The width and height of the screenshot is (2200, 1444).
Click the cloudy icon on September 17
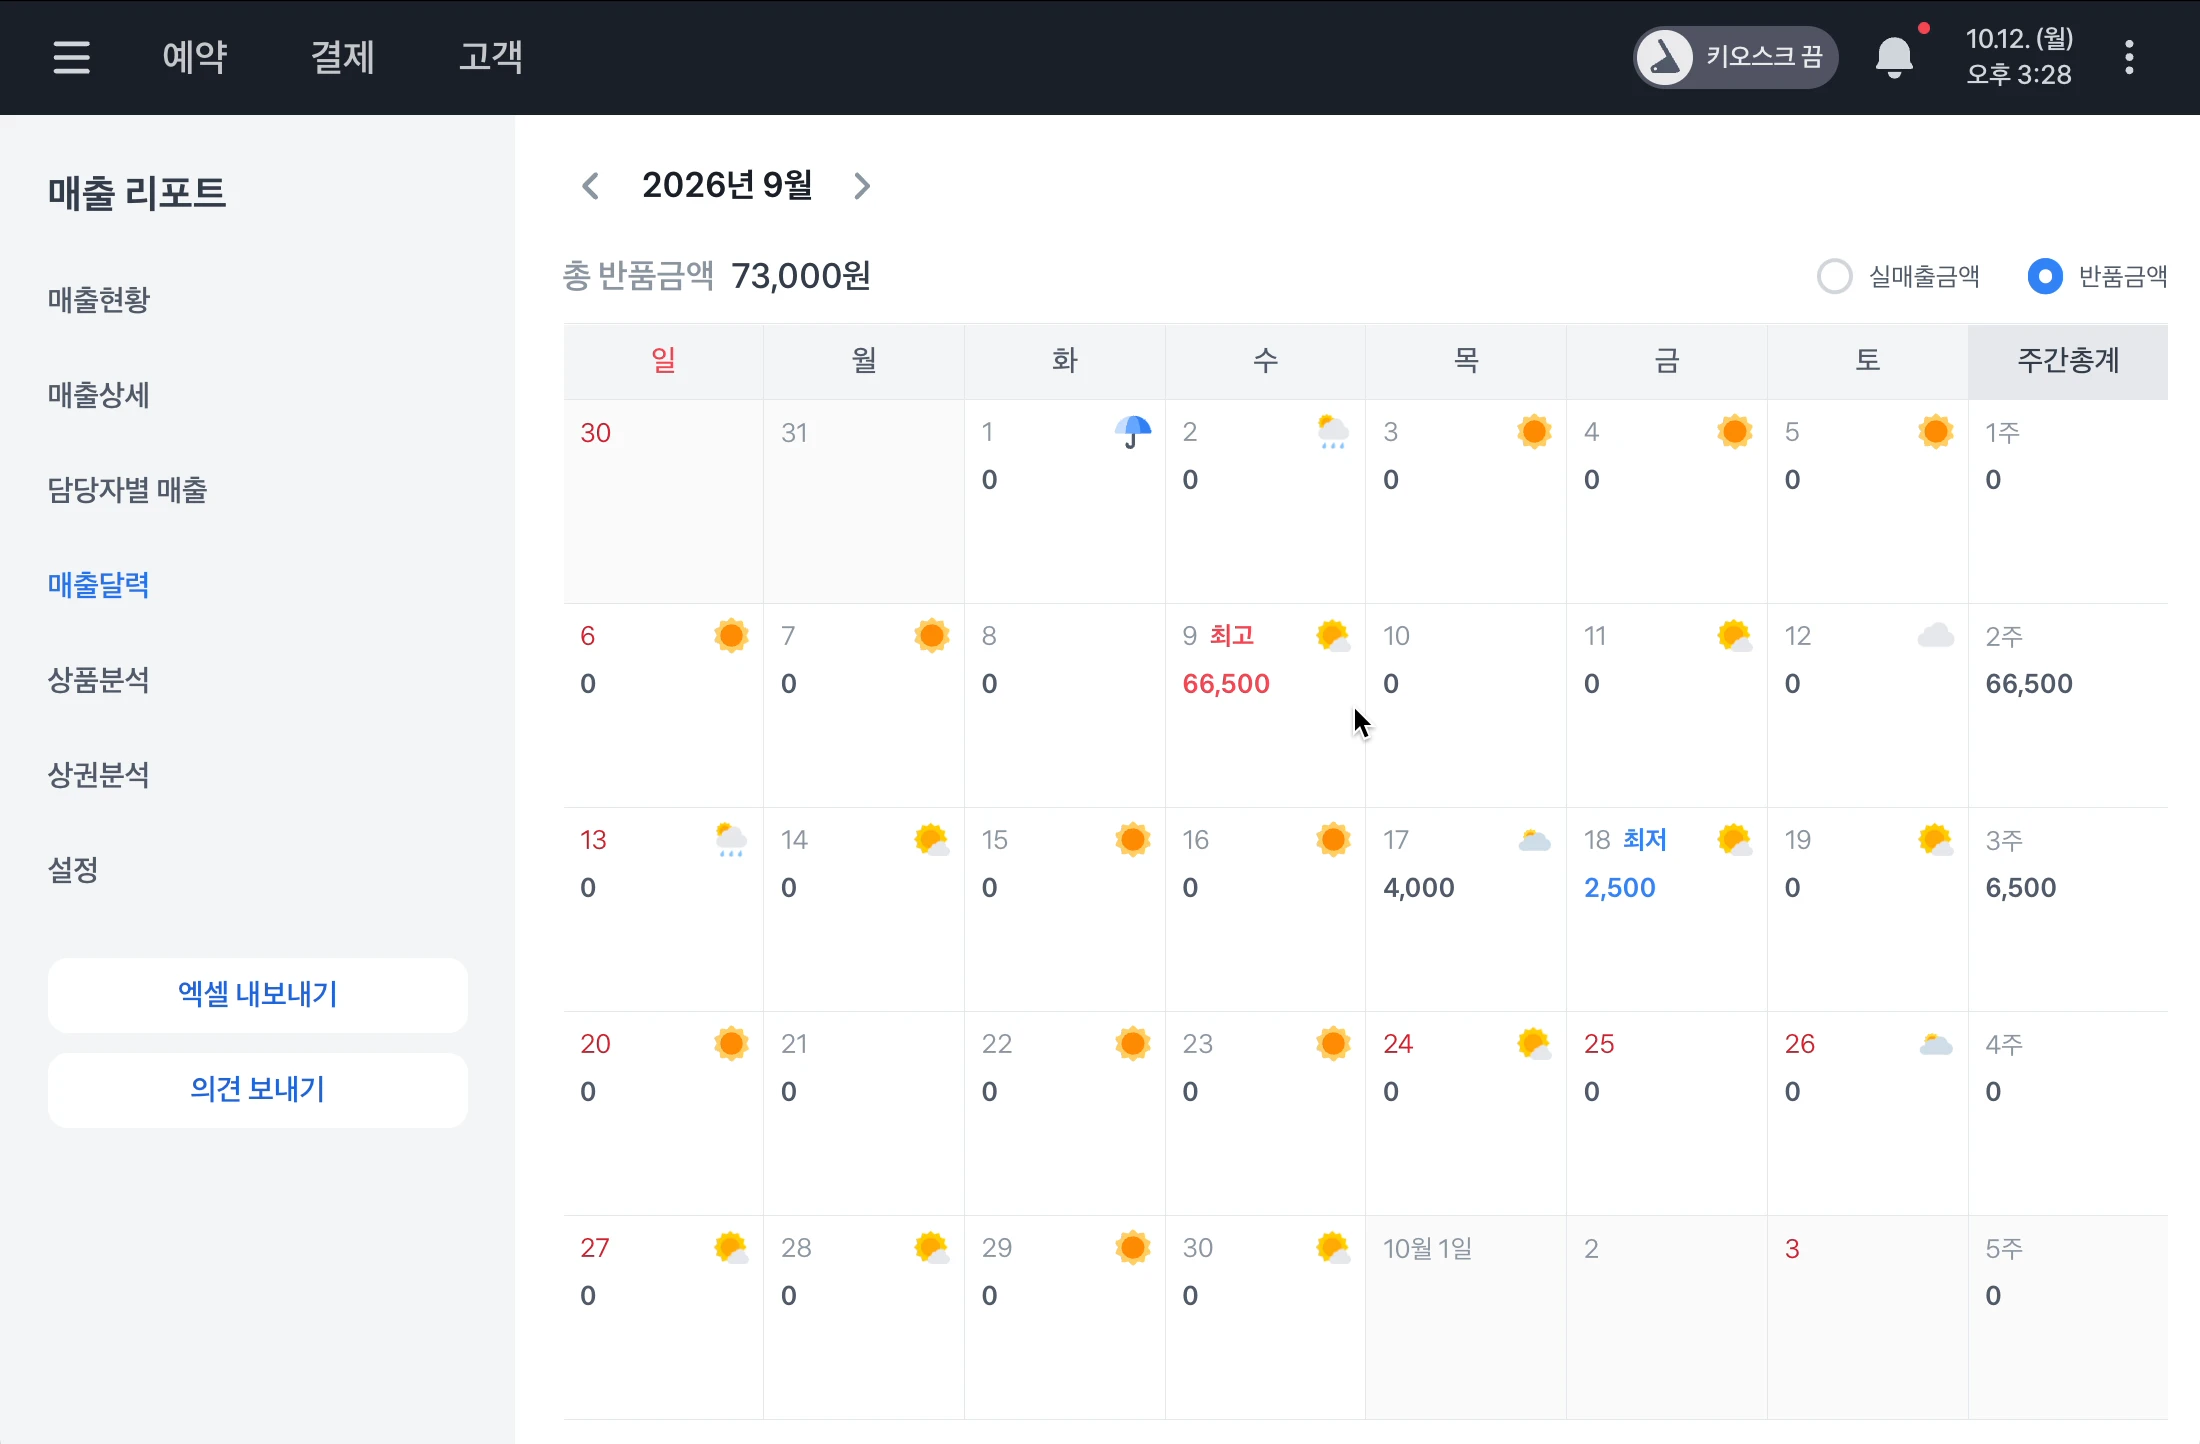pos(1534,840)
